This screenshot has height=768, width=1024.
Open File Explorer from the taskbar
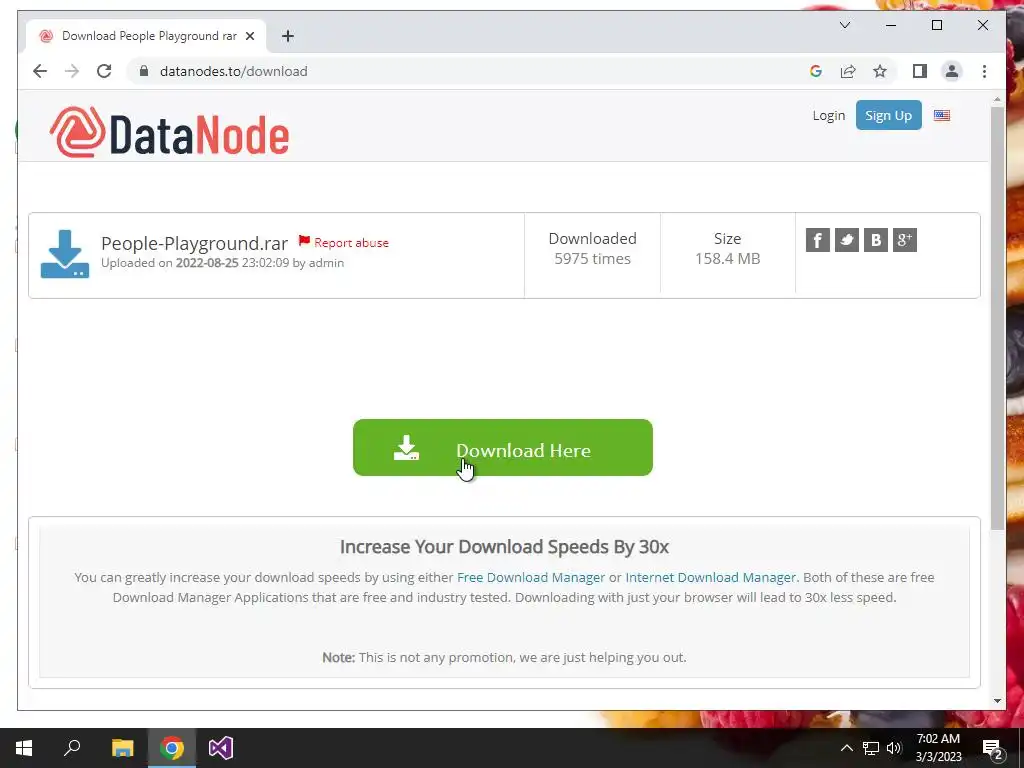pos(122,748)
